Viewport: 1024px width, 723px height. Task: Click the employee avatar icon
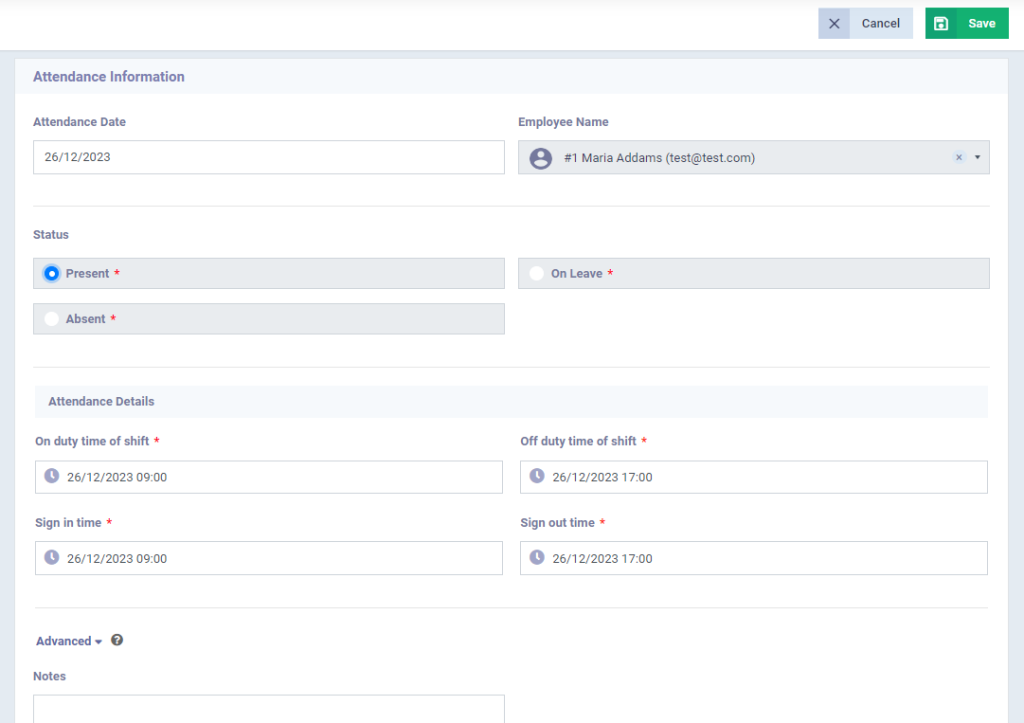tap(541, 158)
